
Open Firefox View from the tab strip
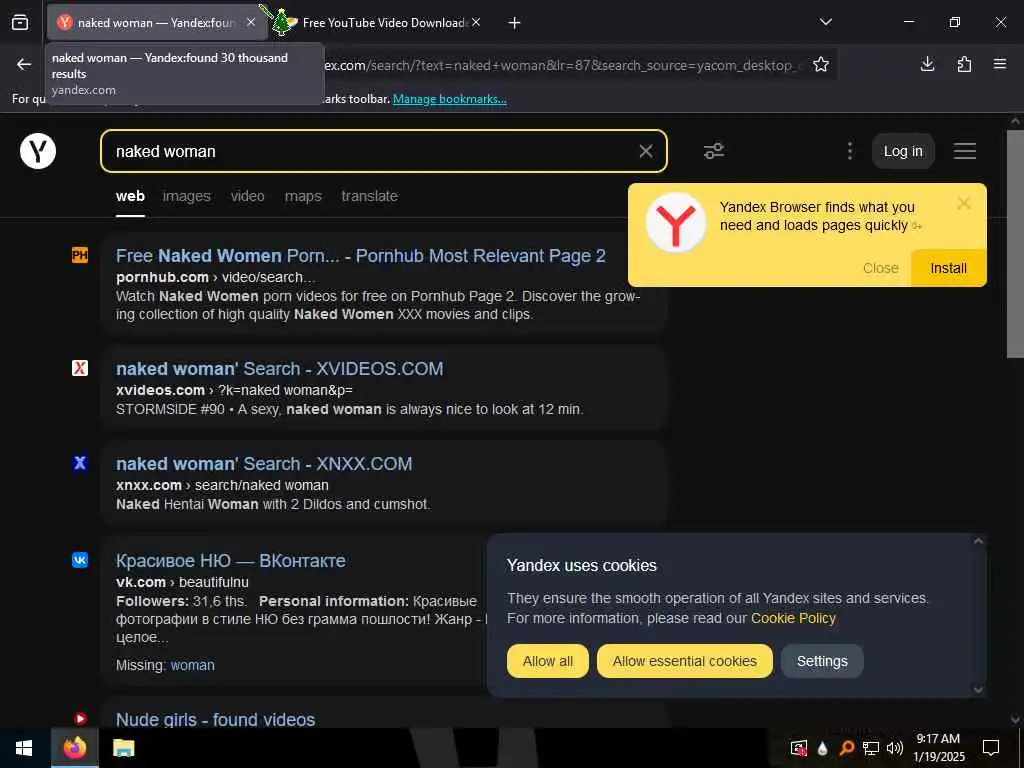pos(20,23)
